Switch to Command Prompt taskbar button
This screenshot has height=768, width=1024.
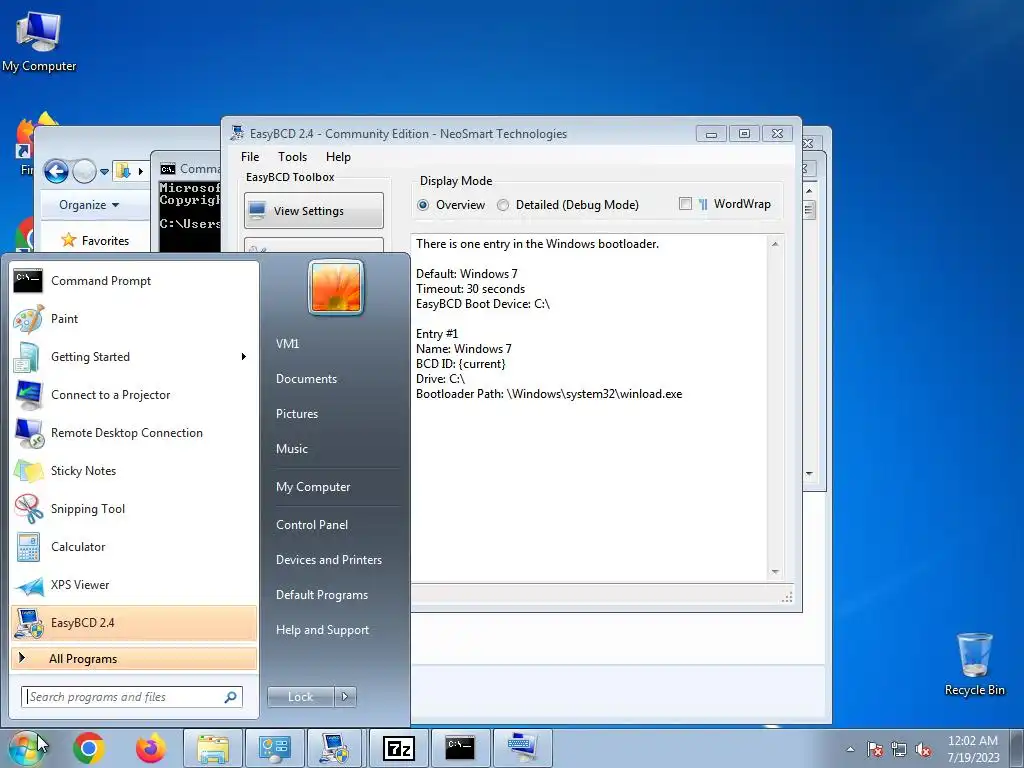[460, 748]
